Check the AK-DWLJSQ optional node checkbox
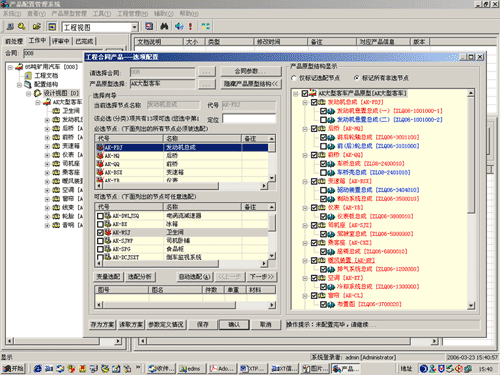 click(100, 216)
